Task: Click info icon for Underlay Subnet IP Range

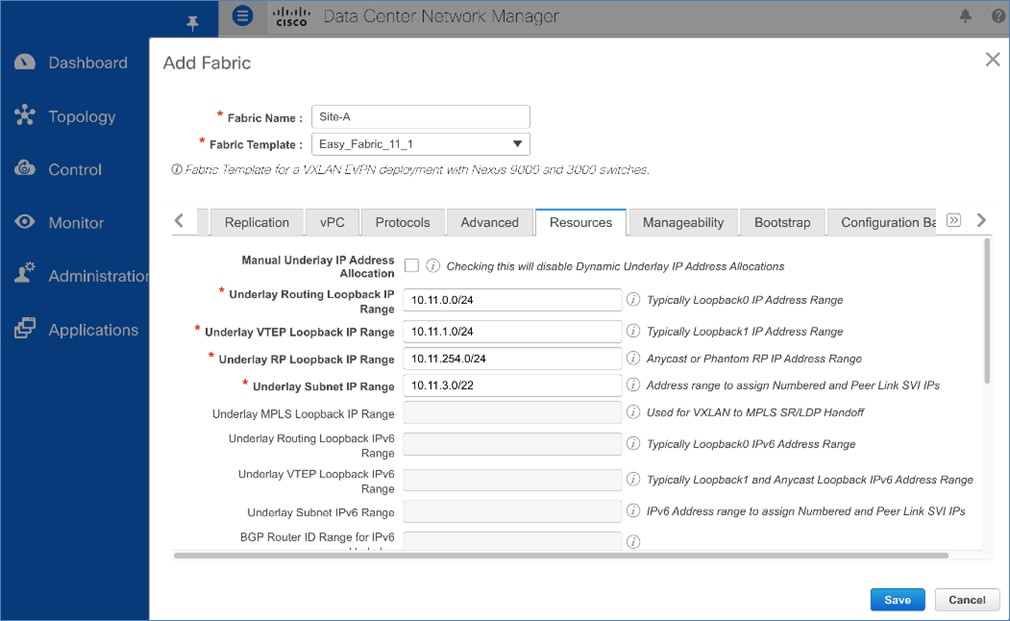Action: 633,385
